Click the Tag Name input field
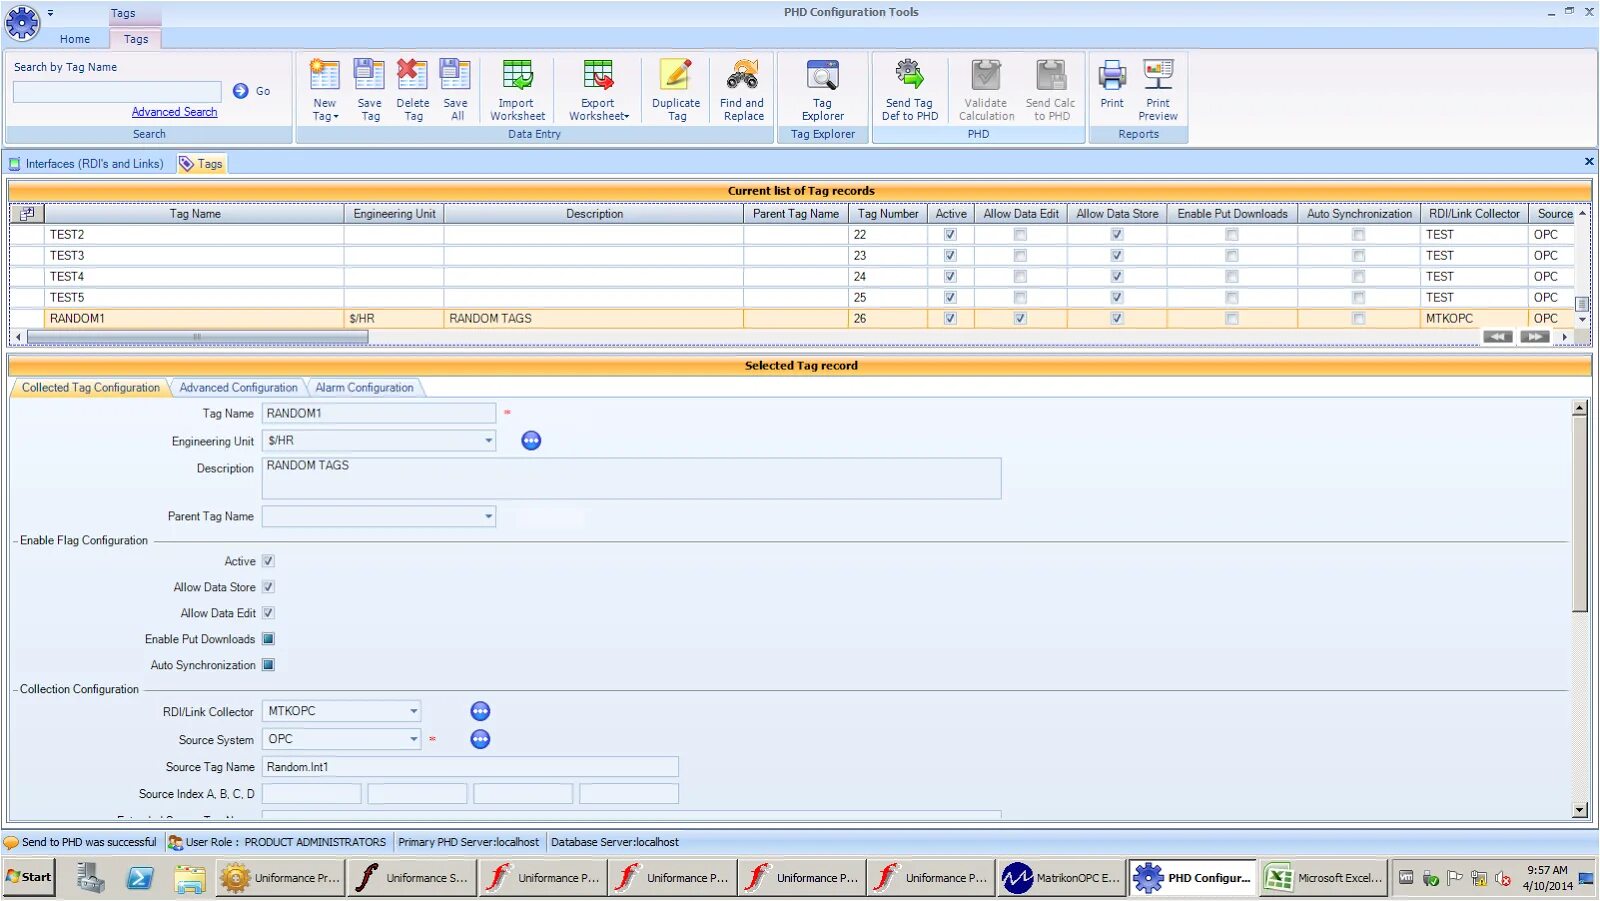The width and height of the screenshot is (1600, 901). point(379,414)
